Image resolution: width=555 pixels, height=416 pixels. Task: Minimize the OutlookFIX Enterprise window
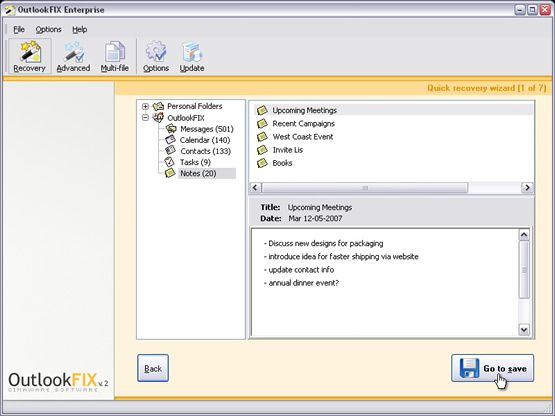[x=520, y=10]
